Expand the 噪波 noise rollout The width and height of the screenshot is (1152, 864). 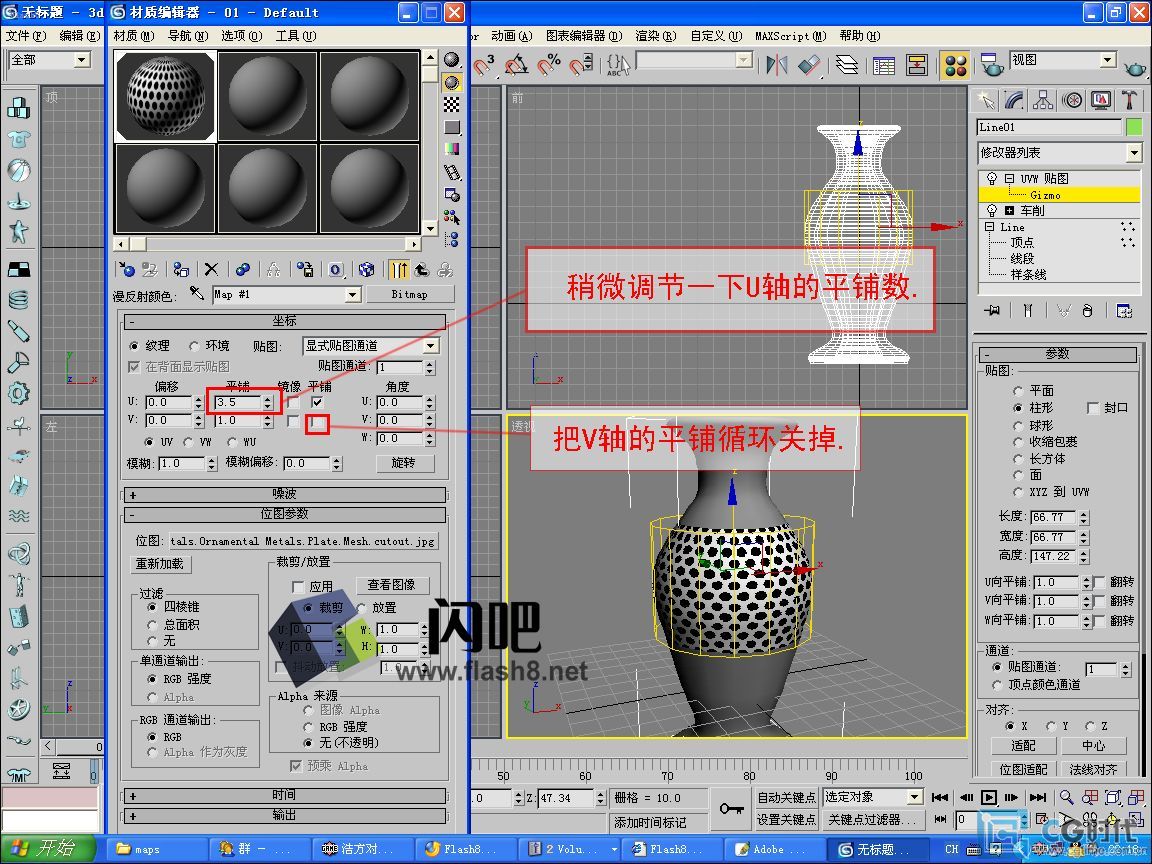click(x=285, y=494)
